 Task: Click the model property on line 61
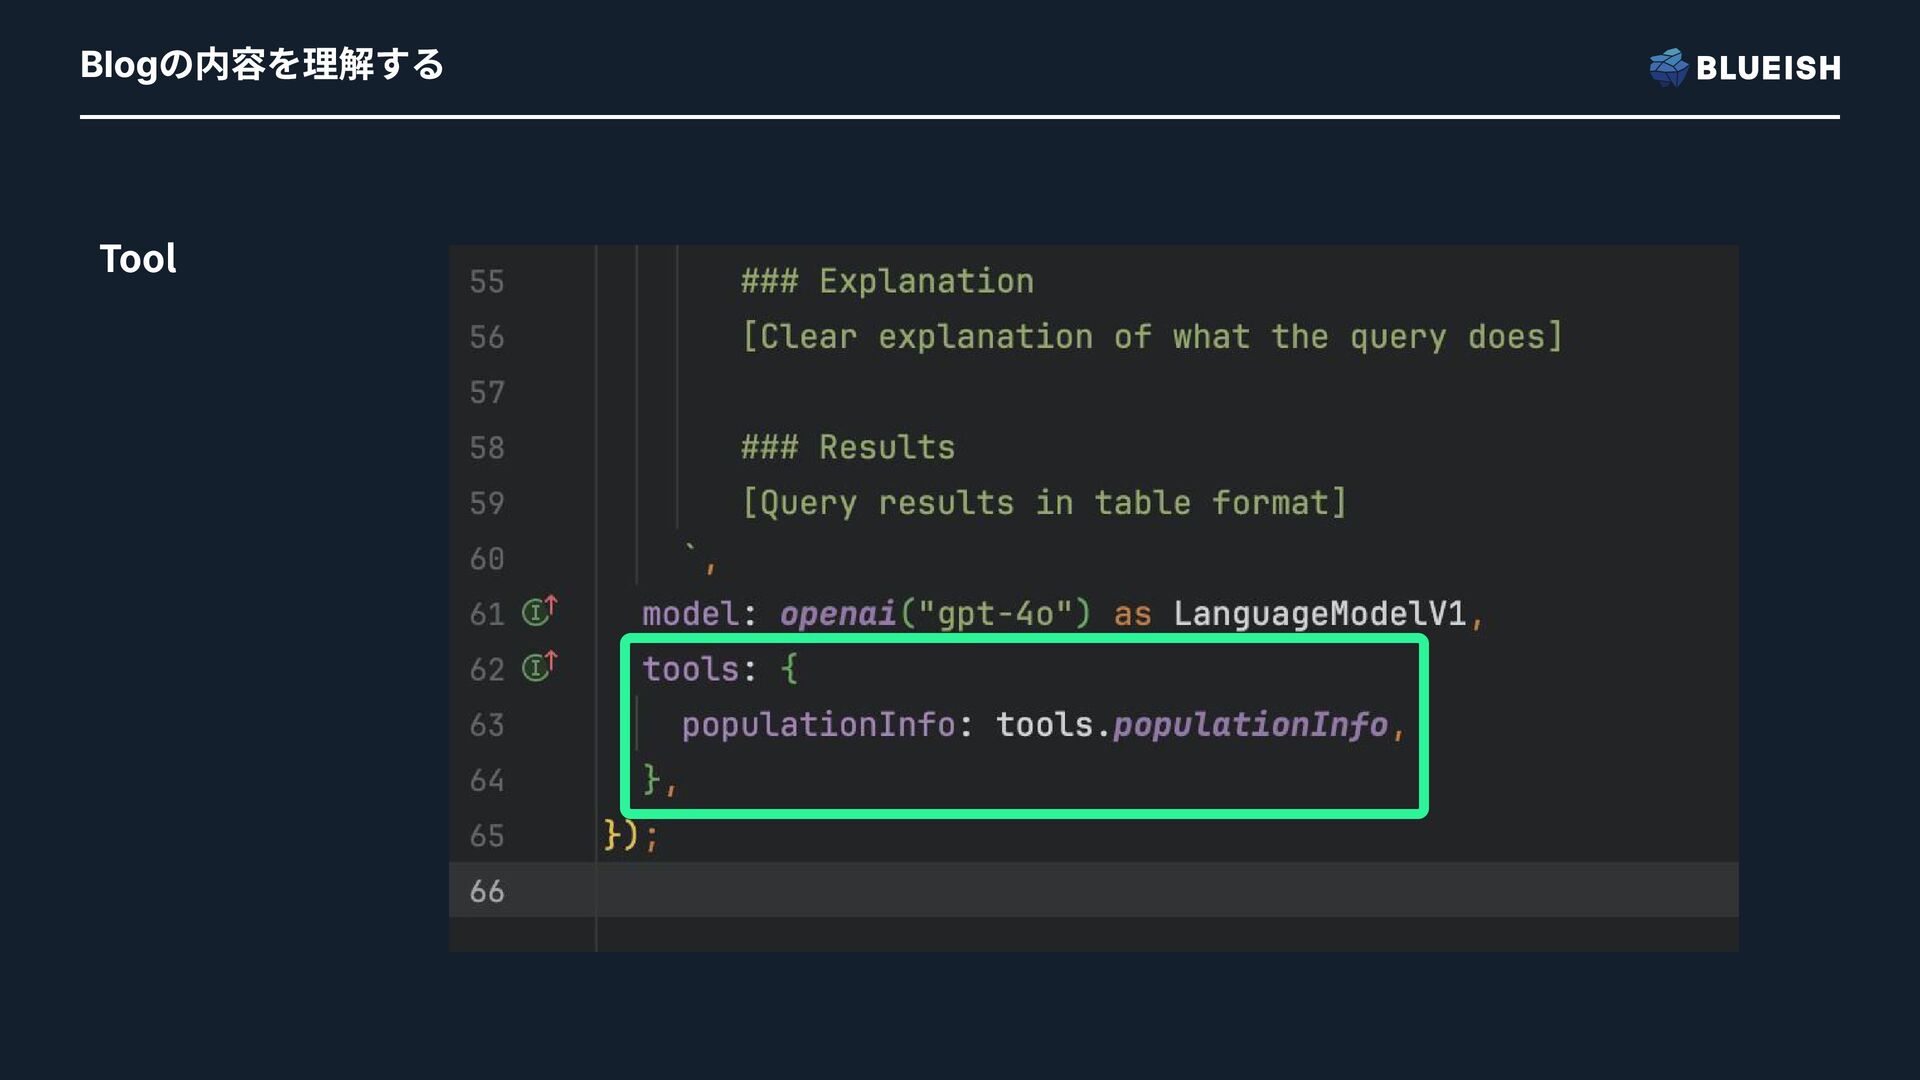click(690, 614)
